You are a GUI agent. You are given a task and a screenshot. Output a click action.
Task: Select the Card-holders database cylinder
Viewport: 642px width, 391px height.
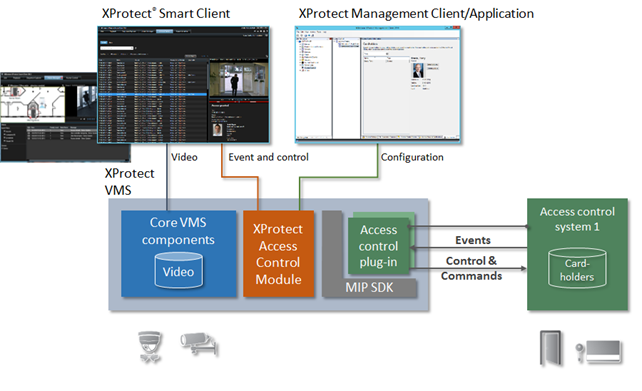coord(577,268)
